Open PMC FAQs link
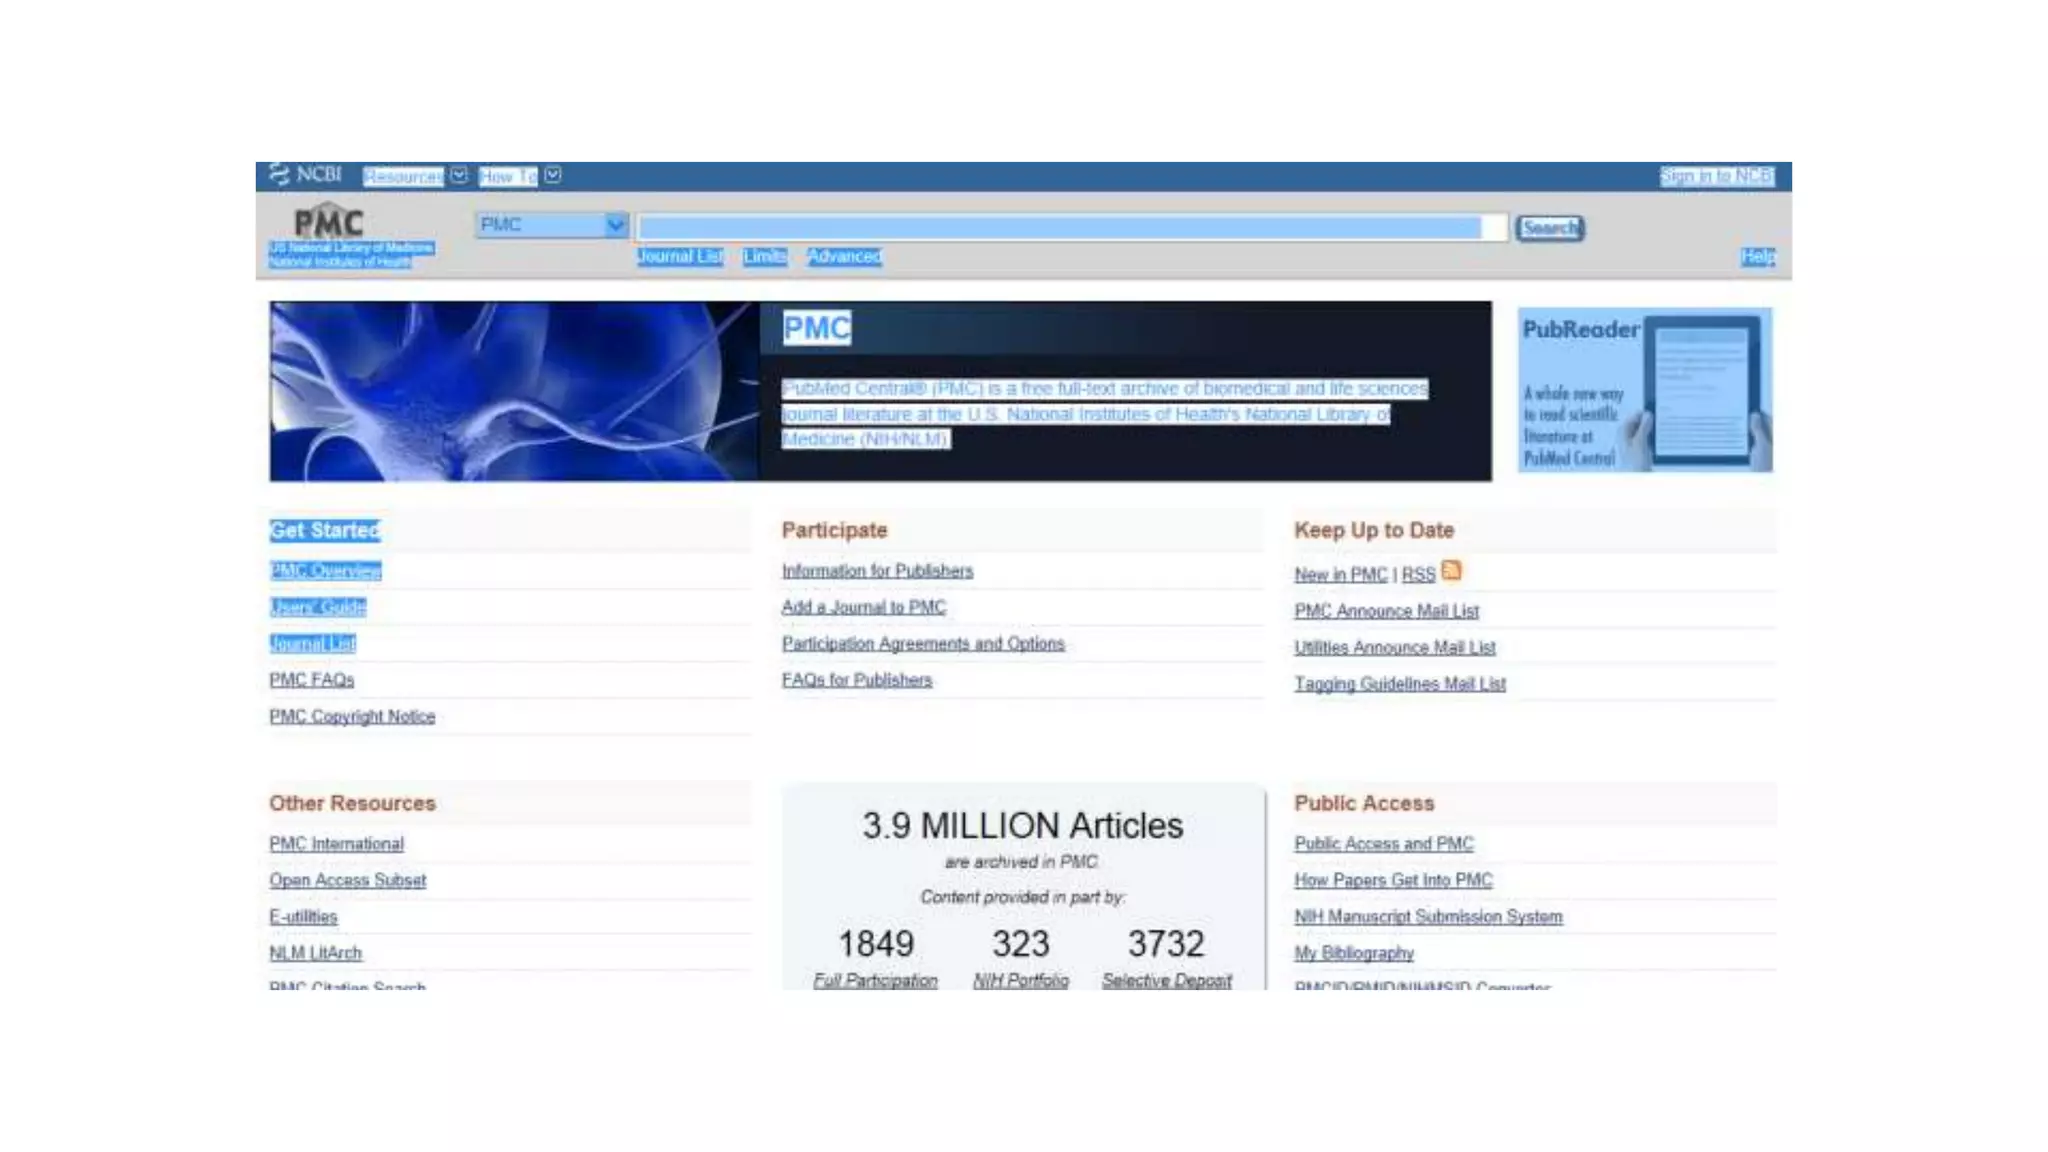Viewport: 2048px width, 1152px height. coord(312,680)
